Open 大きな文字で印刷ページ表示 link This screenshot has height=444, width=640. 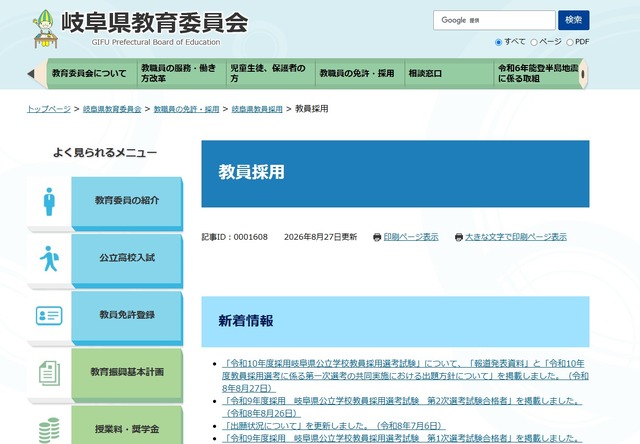(x=516, y=237)
